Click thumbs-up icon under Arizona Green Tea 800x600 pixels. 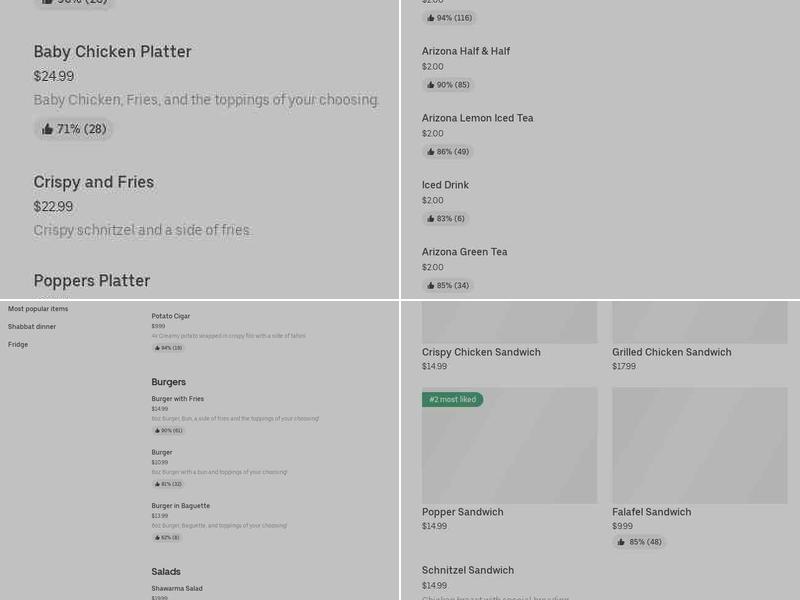431,286
